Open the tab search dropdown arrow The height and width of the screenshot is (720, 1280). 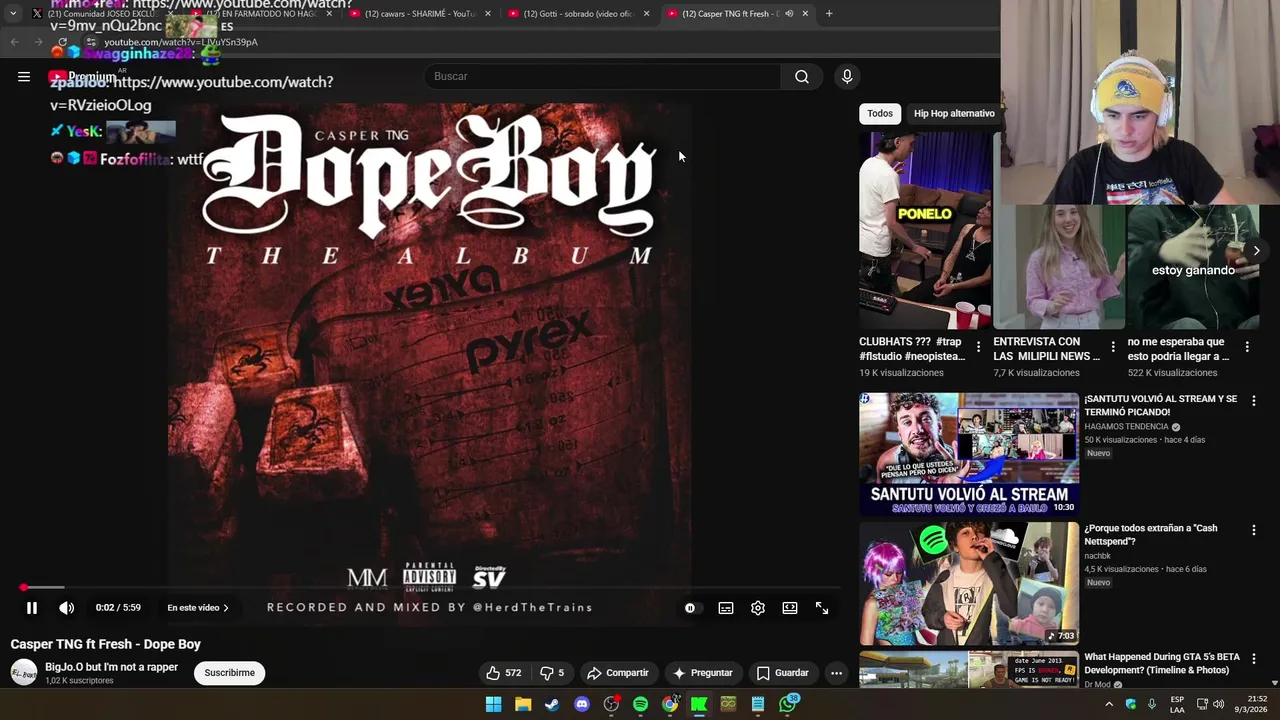[x=13, y=14]
